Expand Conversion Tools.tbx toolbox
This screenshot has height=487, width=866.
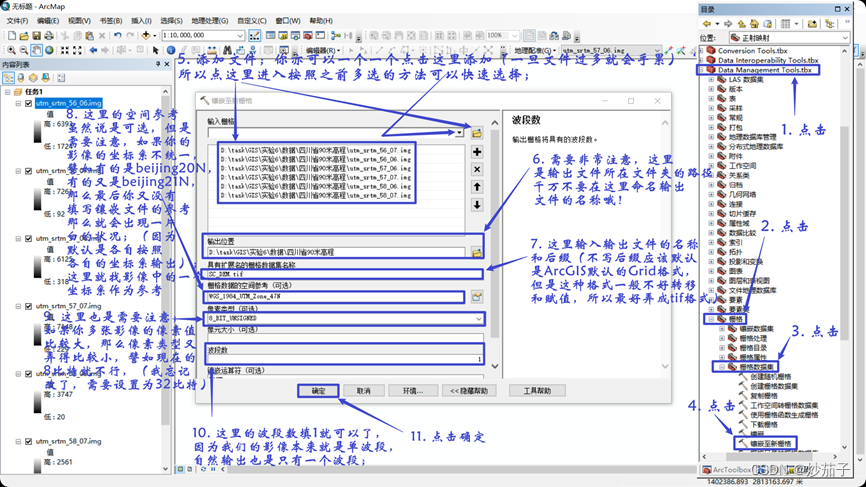tap(702, 50)
